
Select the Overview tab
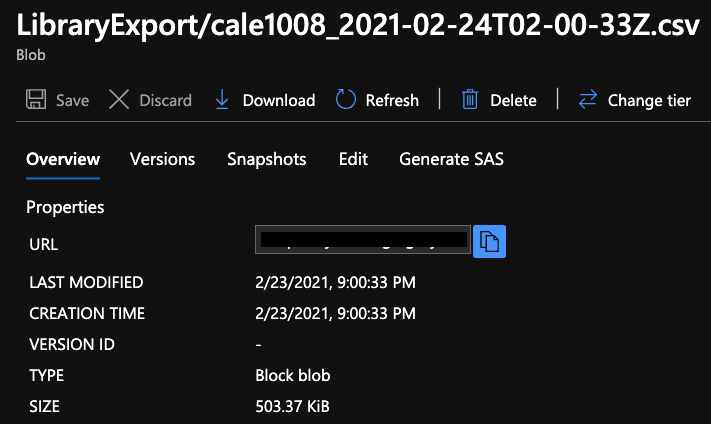pos(63,159)
